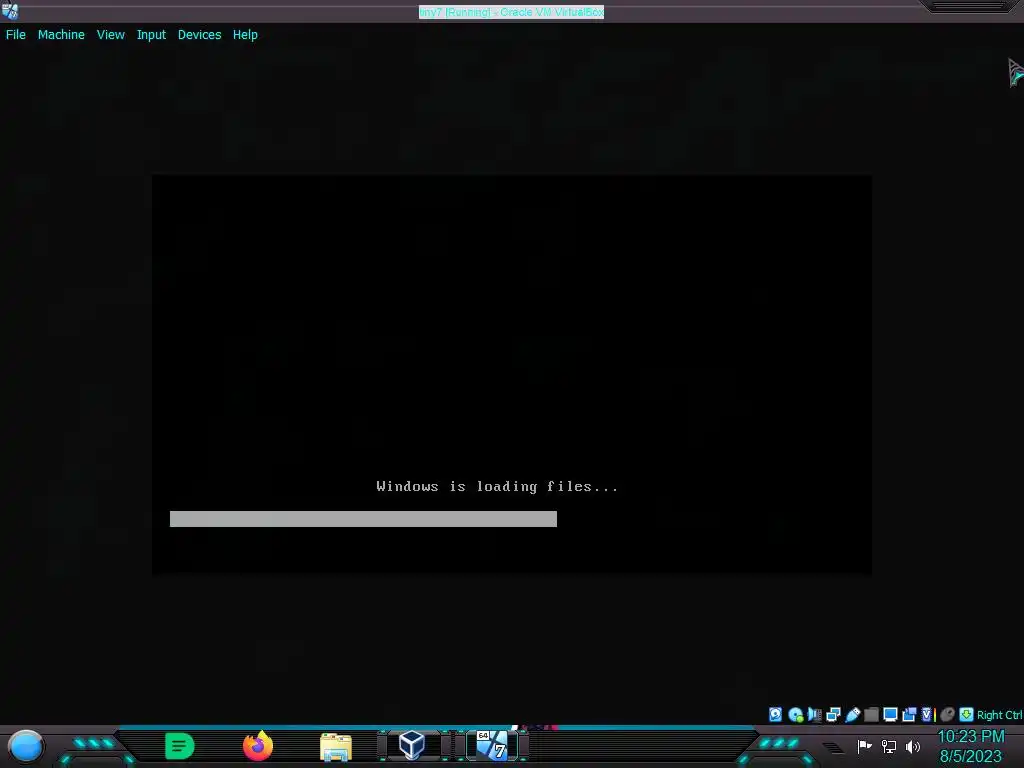Click the recording indicator icon
Screen dimensions: 1024x768
tap(908, 714)
